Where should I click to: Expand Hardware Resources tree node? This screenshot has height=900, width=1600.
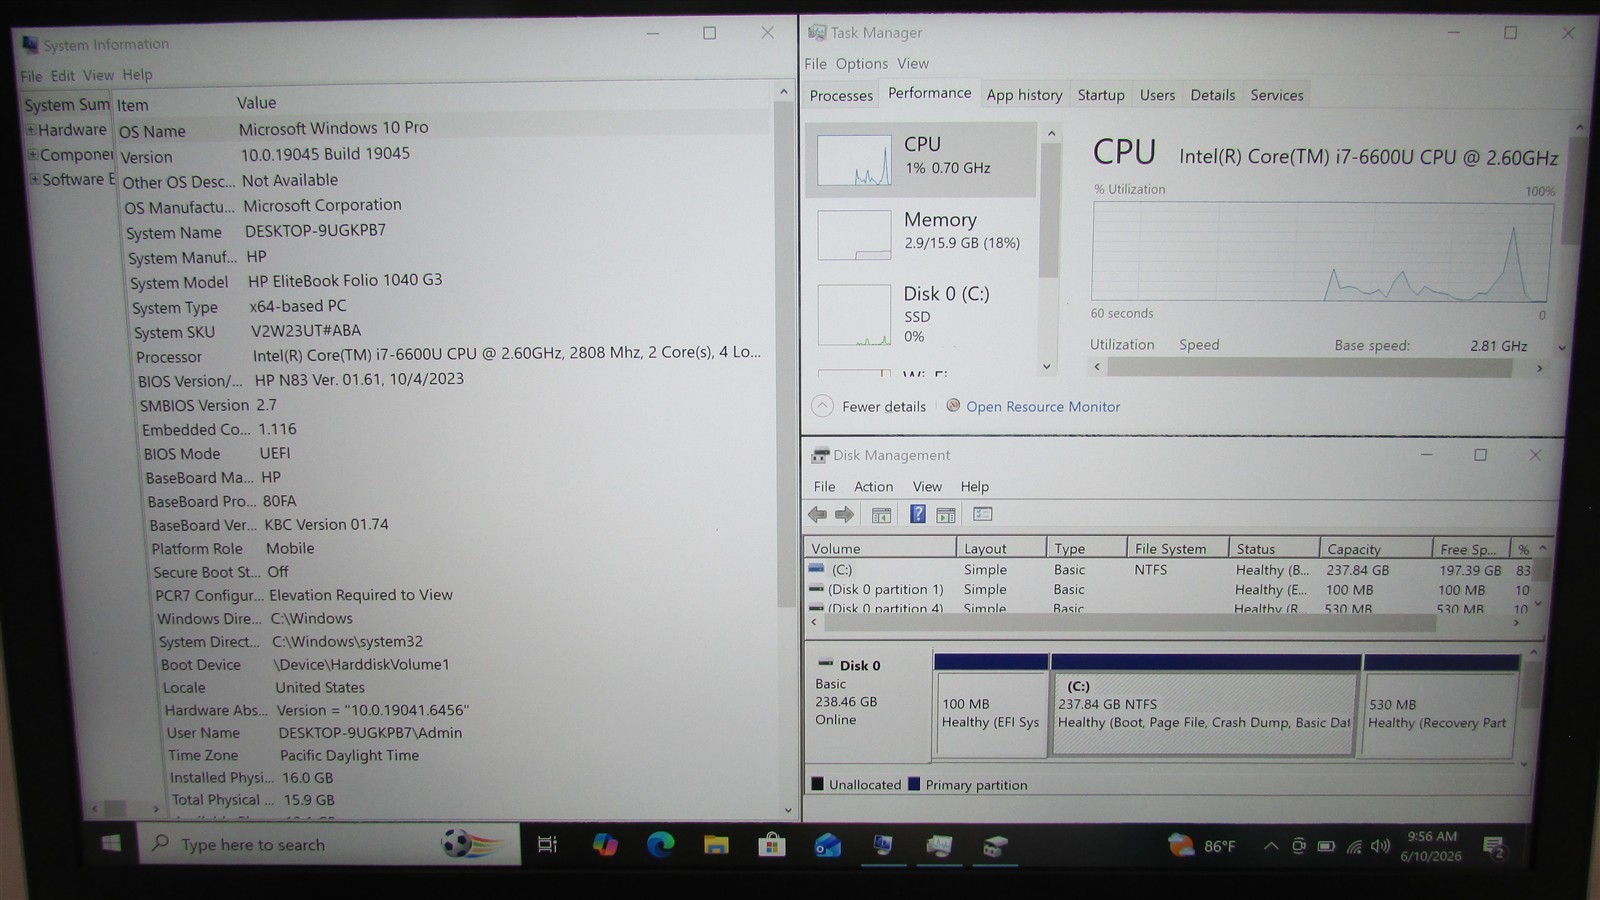31,130
